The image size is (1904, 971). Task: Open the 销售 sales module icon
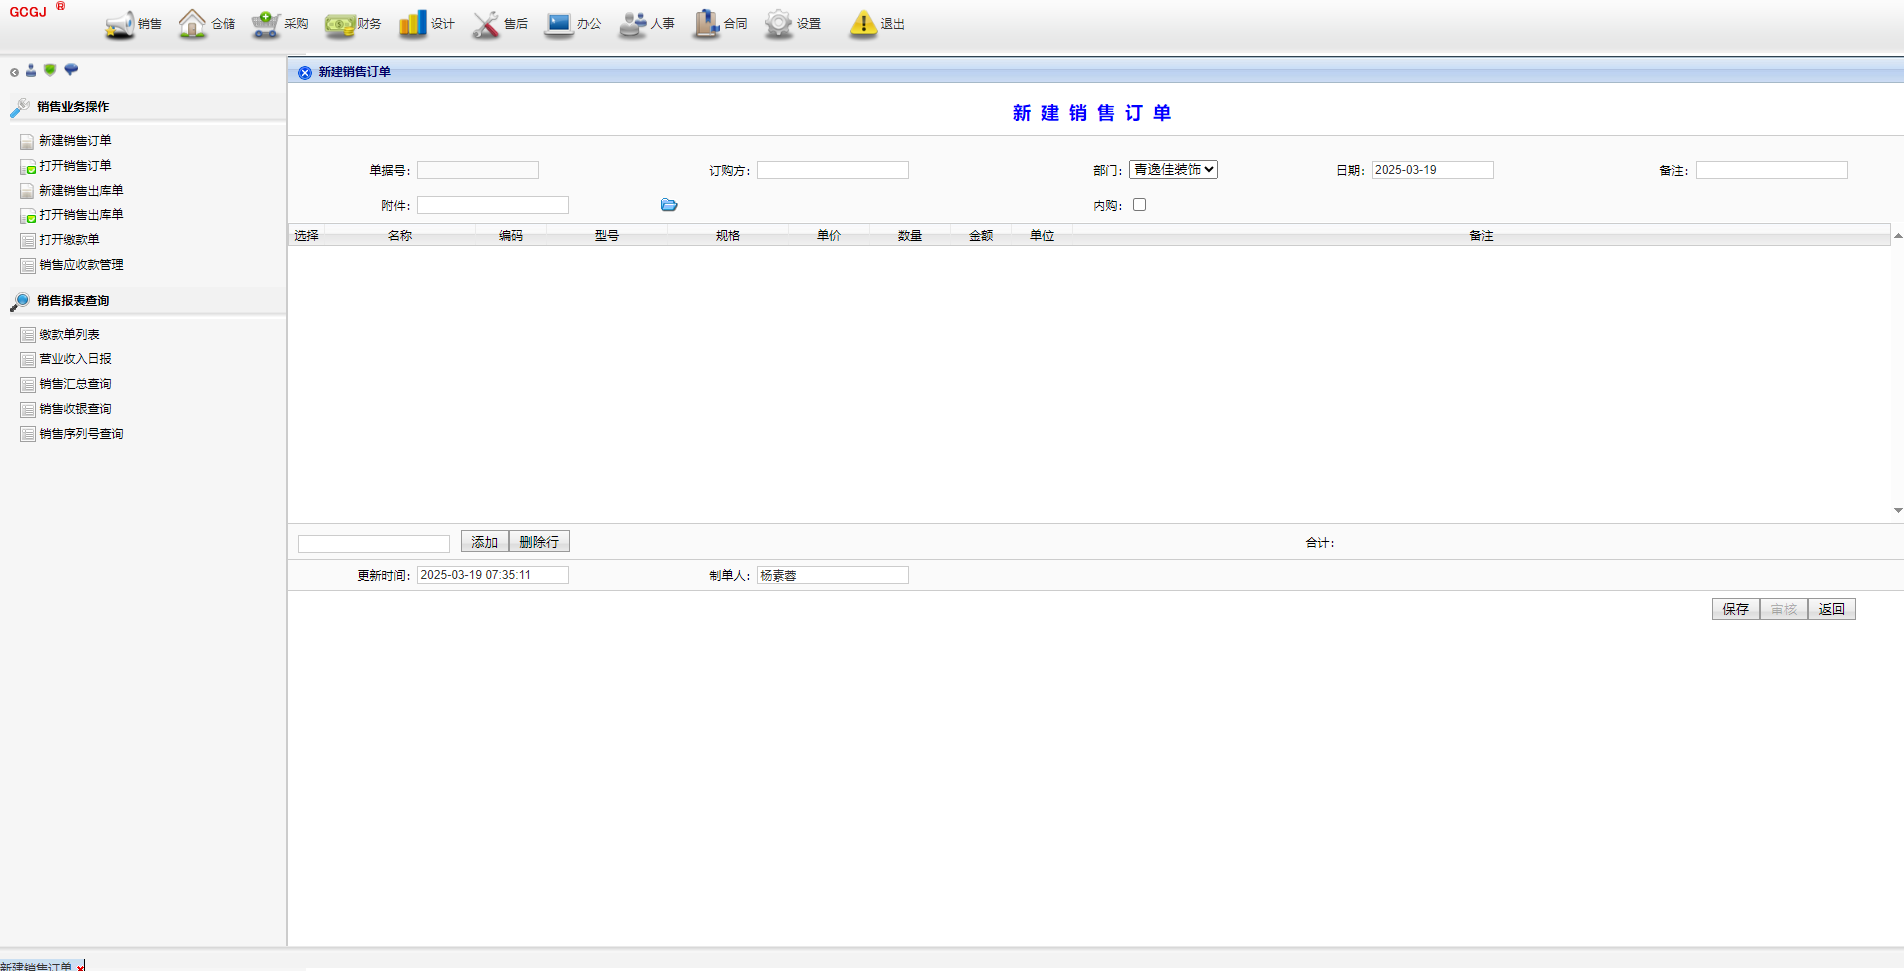[x=120, y=24]
